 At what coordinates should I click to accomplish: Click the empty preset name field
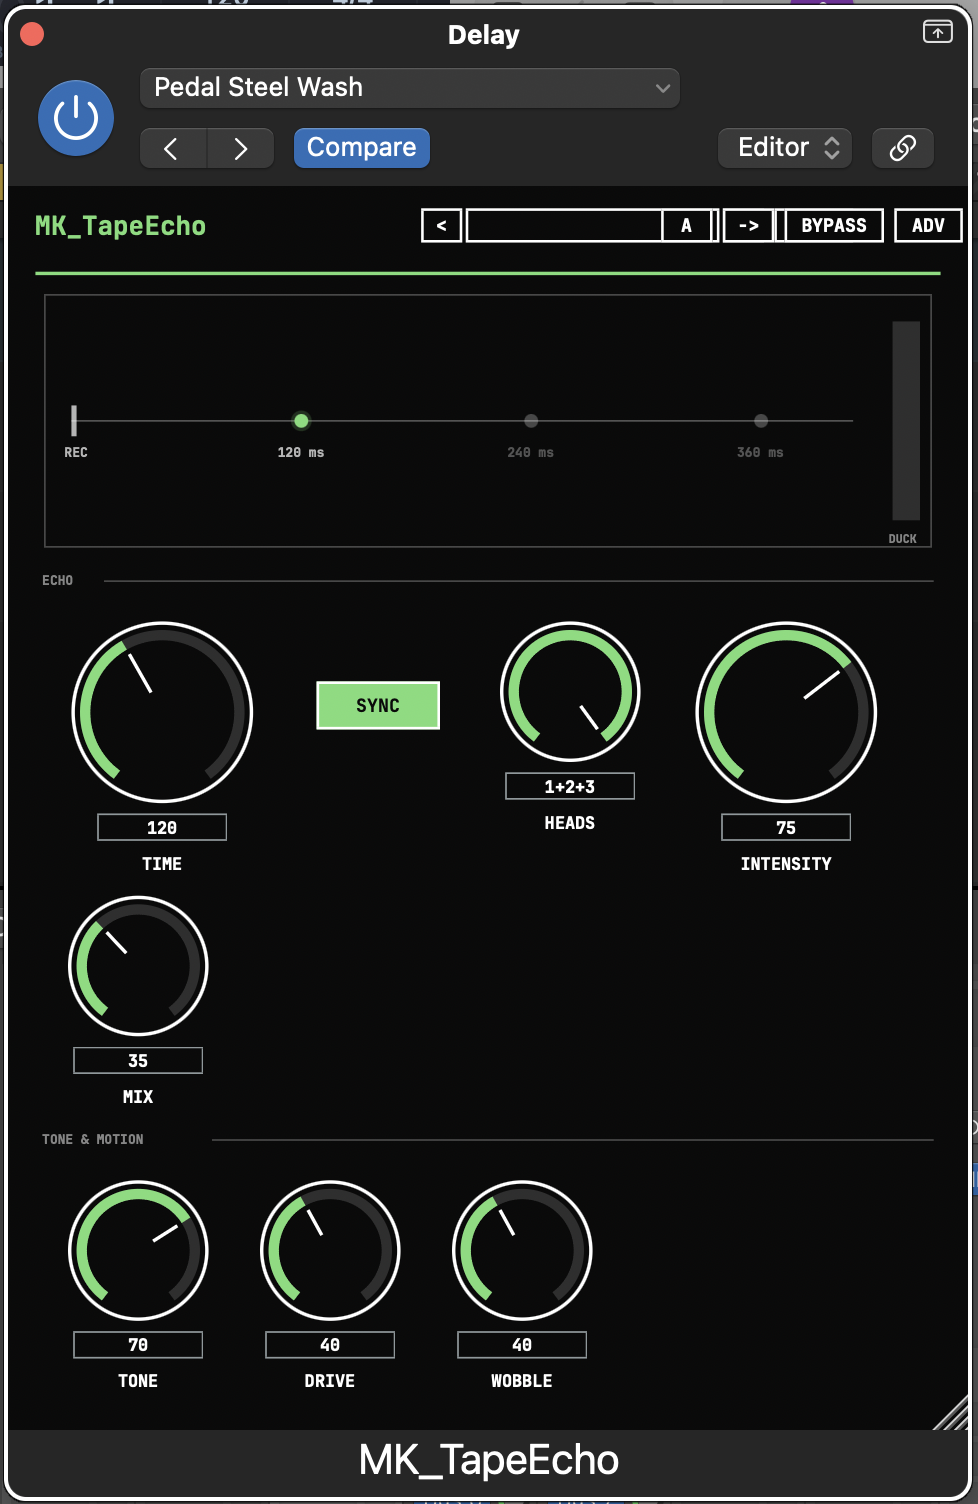(564, 226)
